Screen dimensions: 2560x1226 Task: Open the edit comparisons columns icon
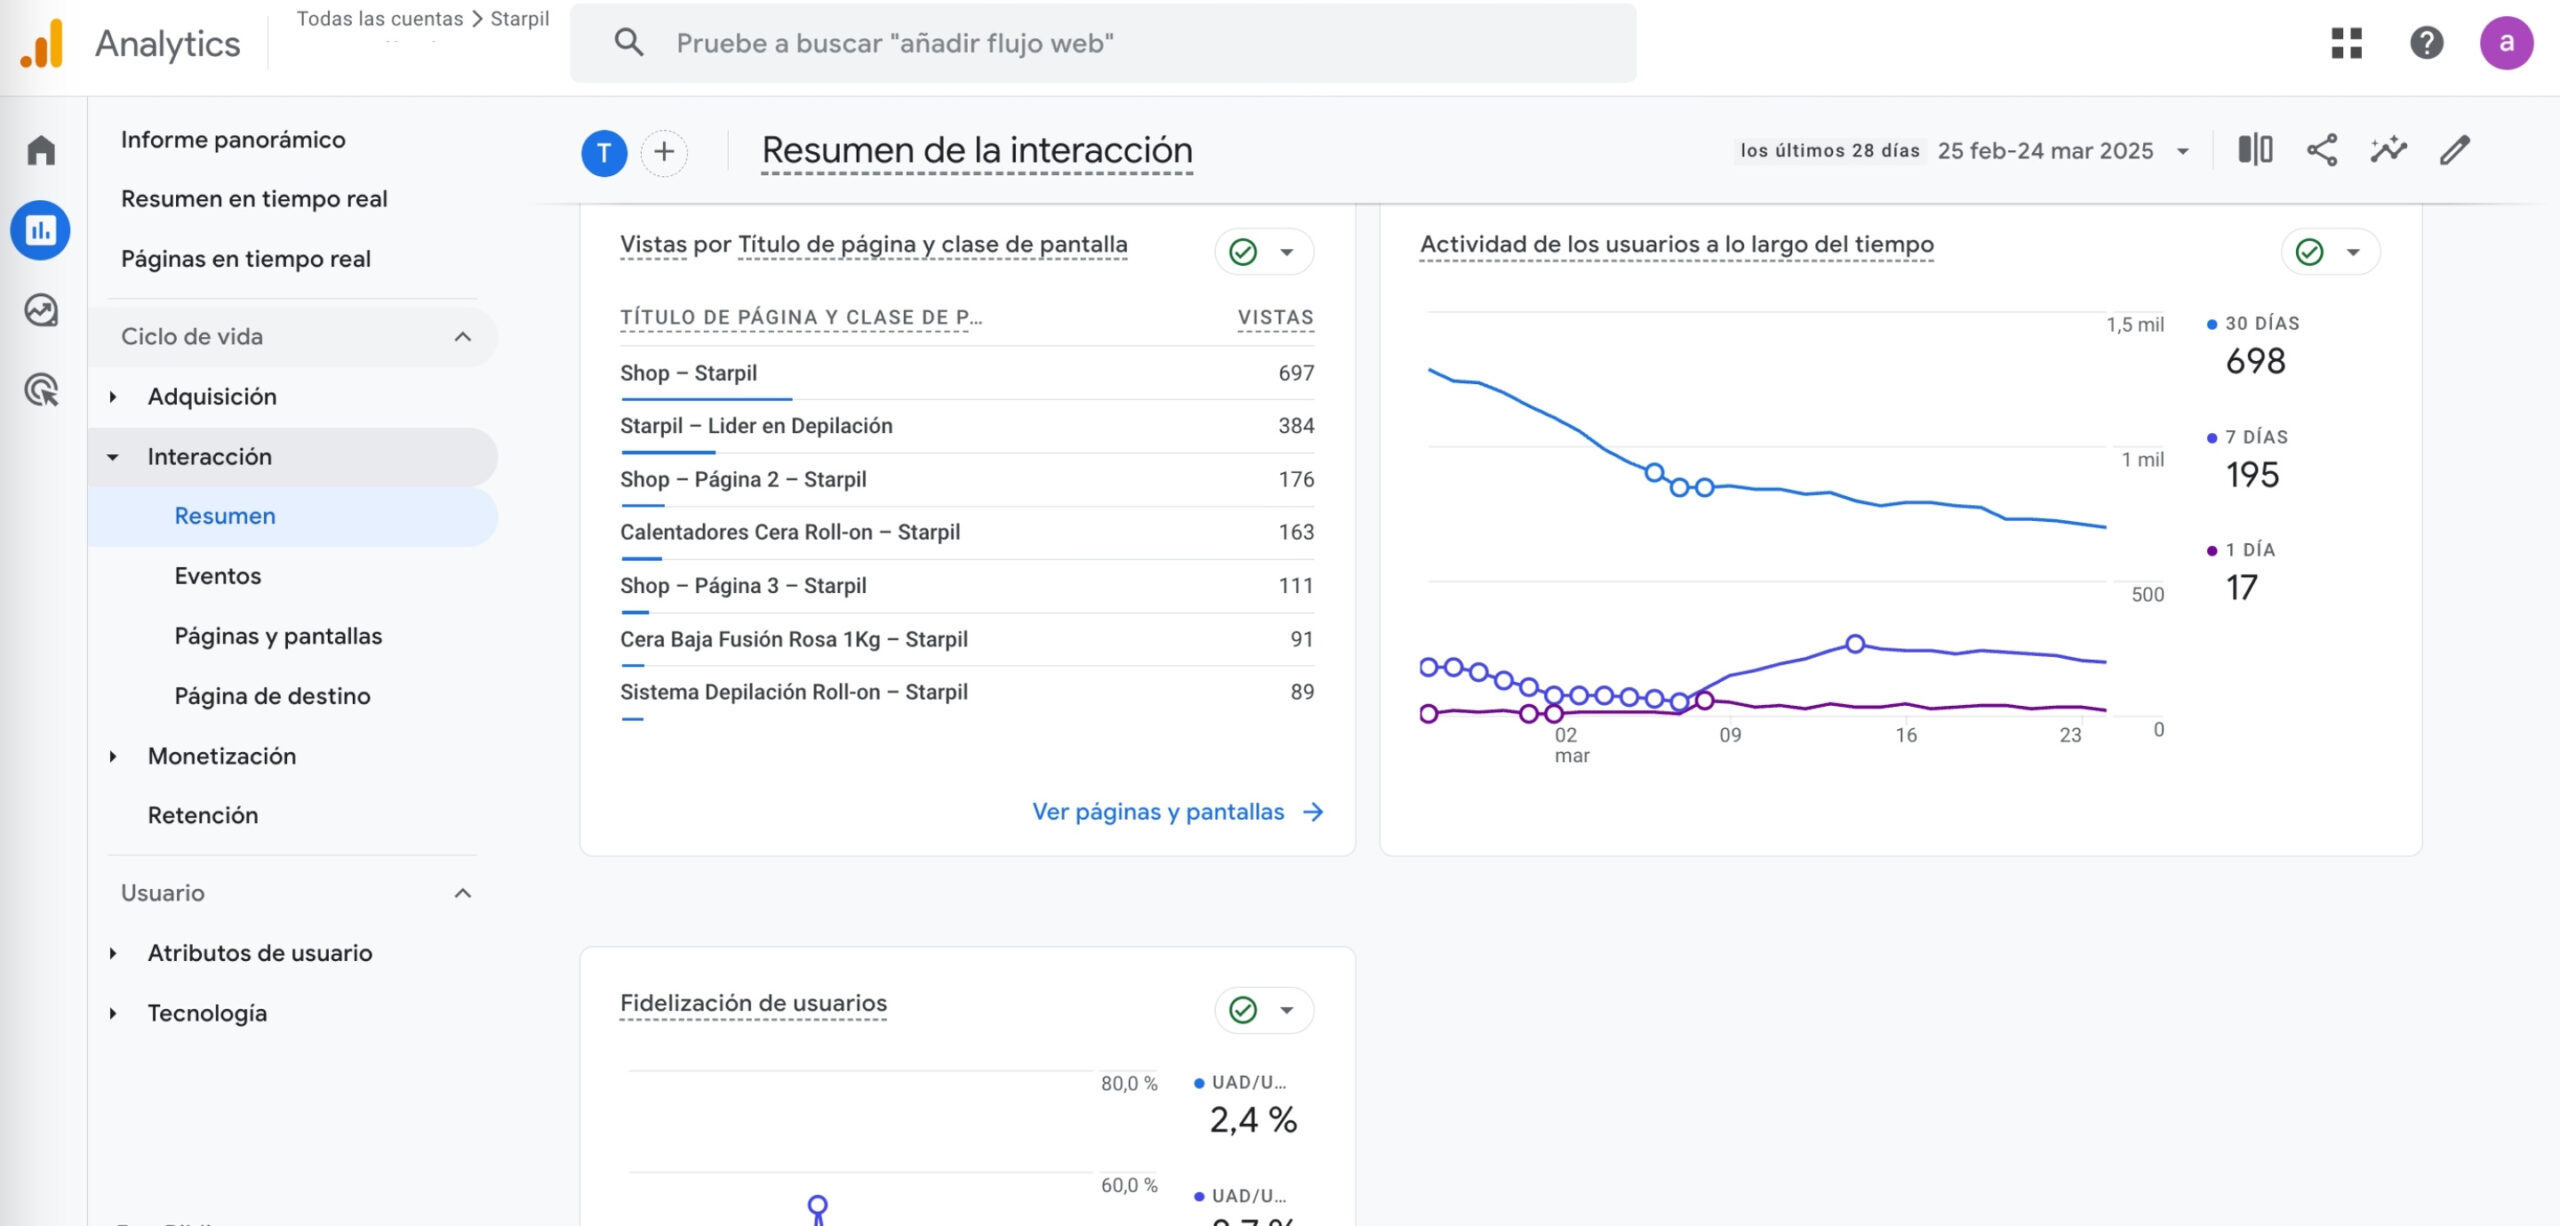click(2255, 150)
